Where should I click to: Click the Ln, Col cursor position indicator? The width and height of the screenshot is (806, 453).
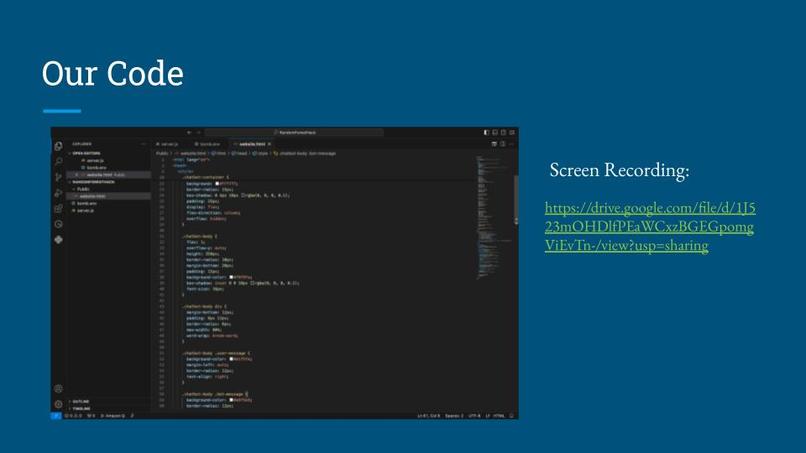tap(429, 416)
